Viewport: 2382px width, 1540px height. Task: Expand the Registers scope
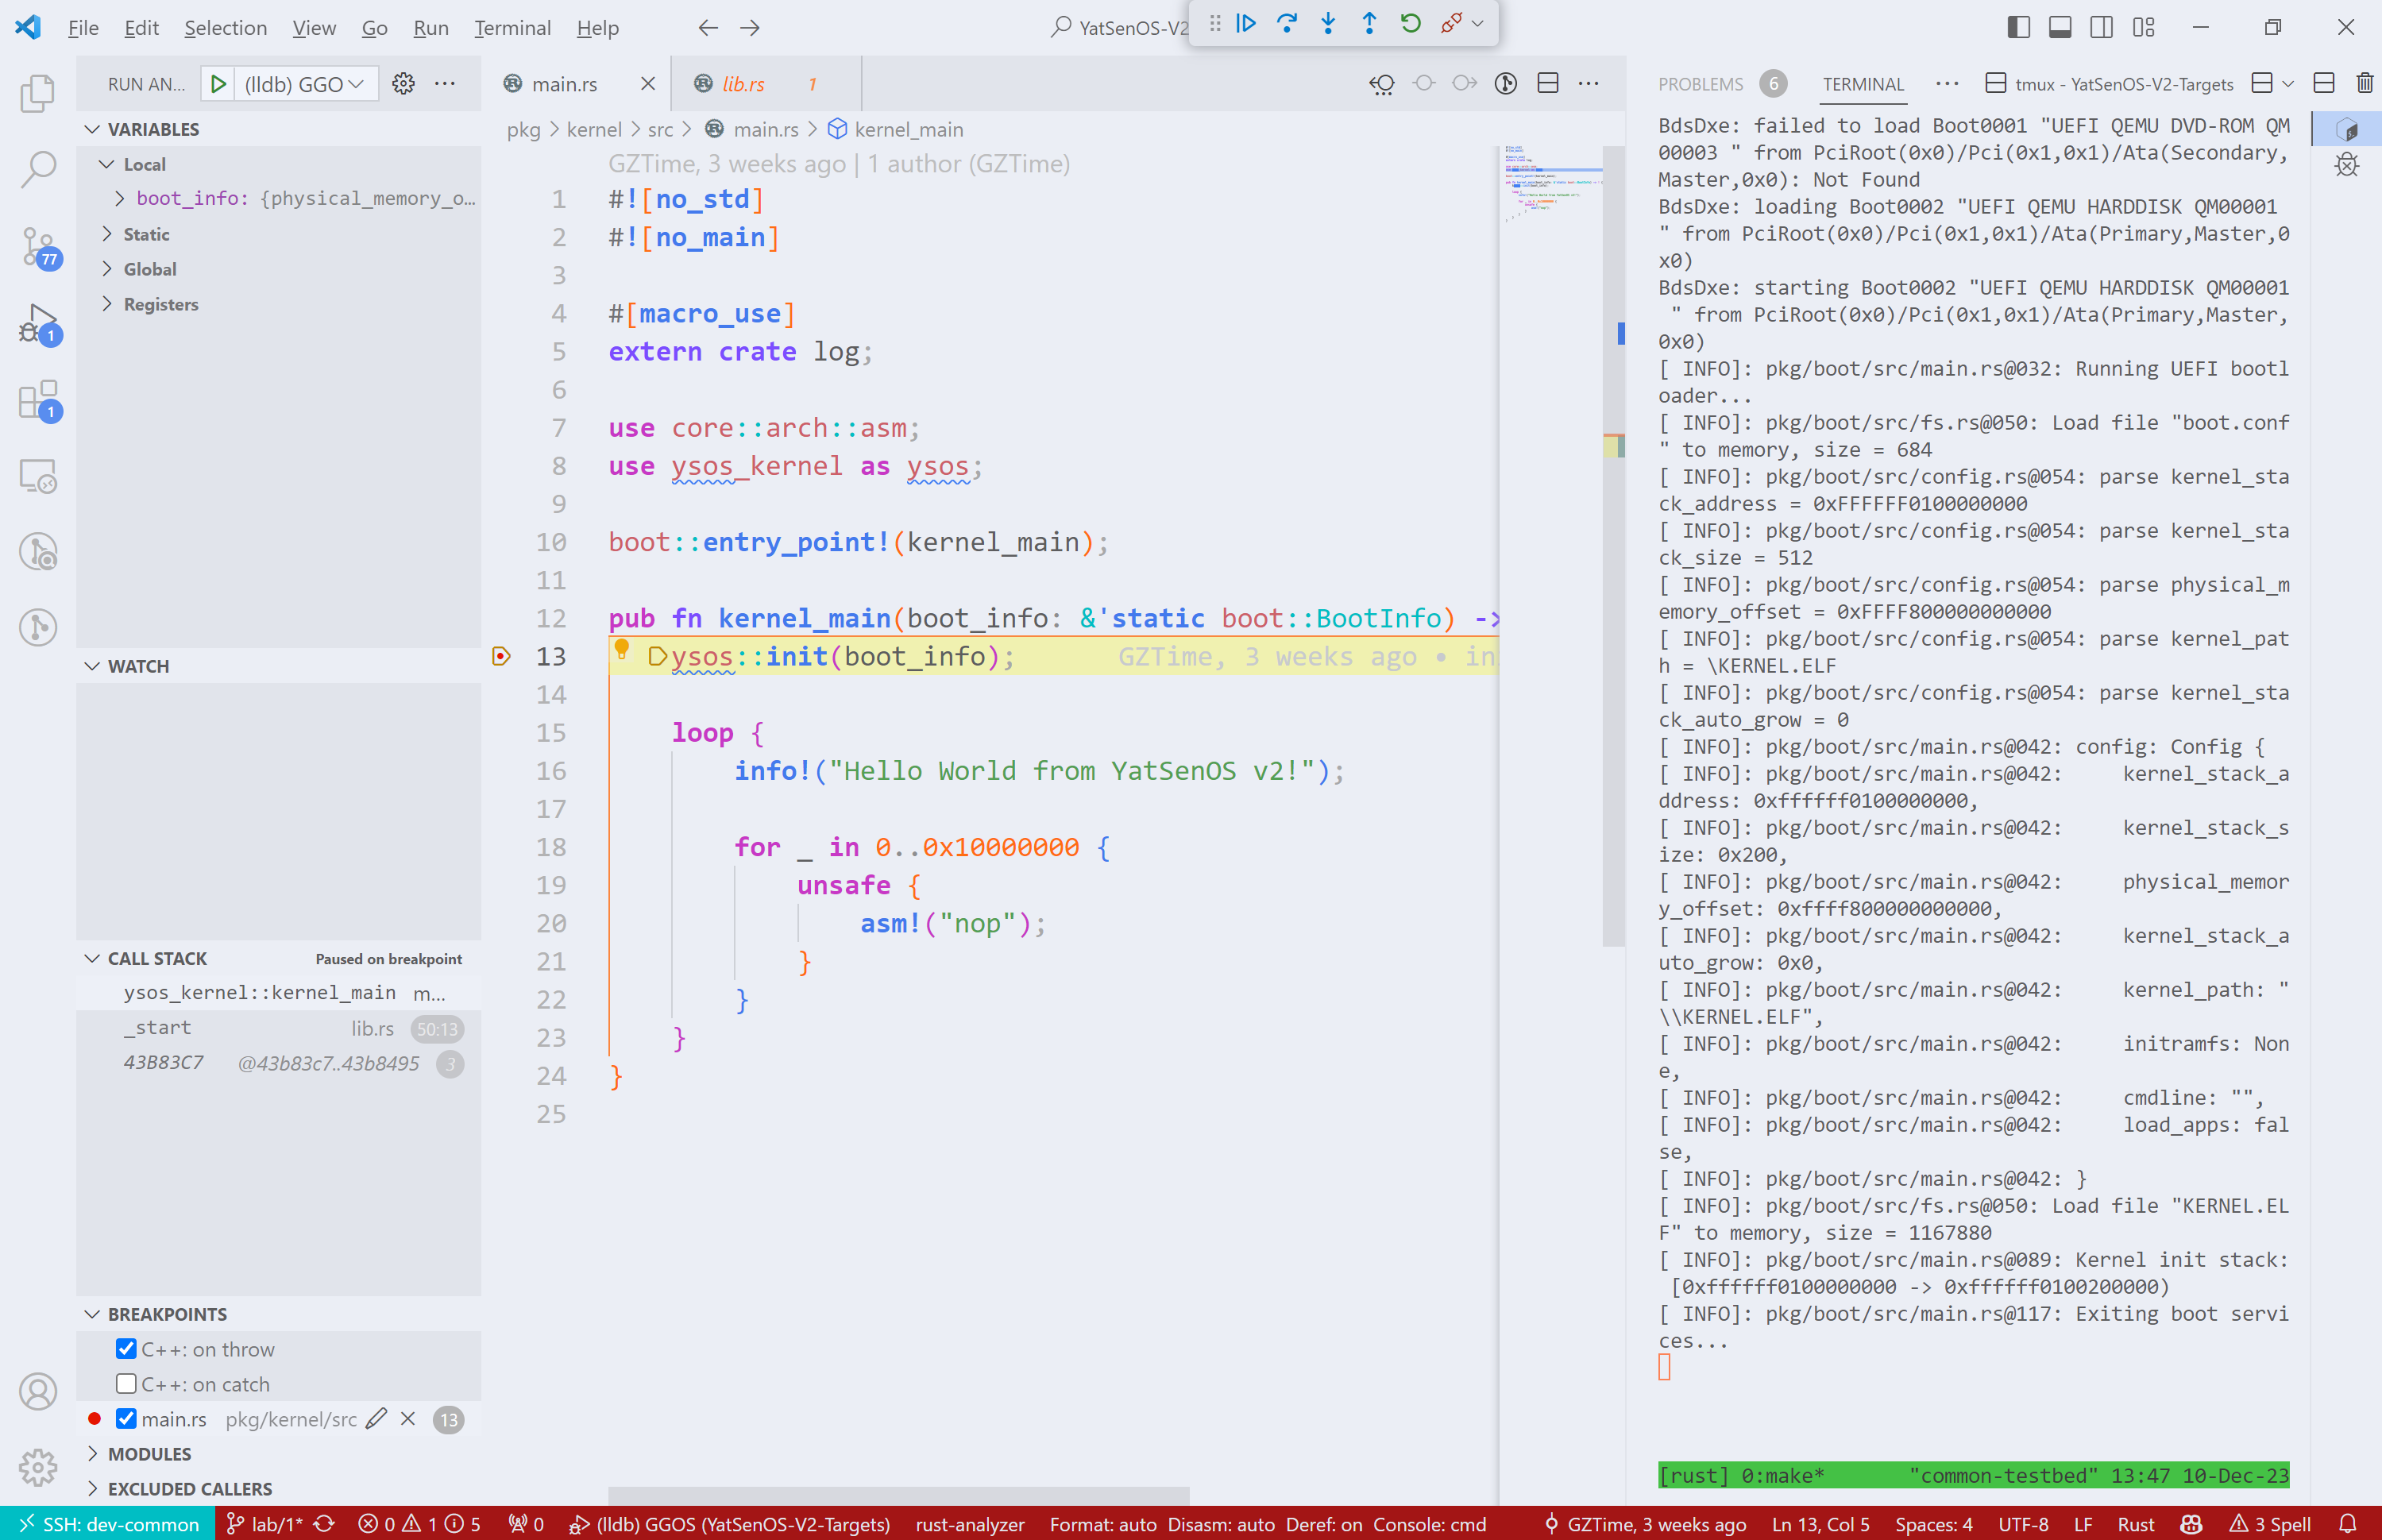point(107,304)
